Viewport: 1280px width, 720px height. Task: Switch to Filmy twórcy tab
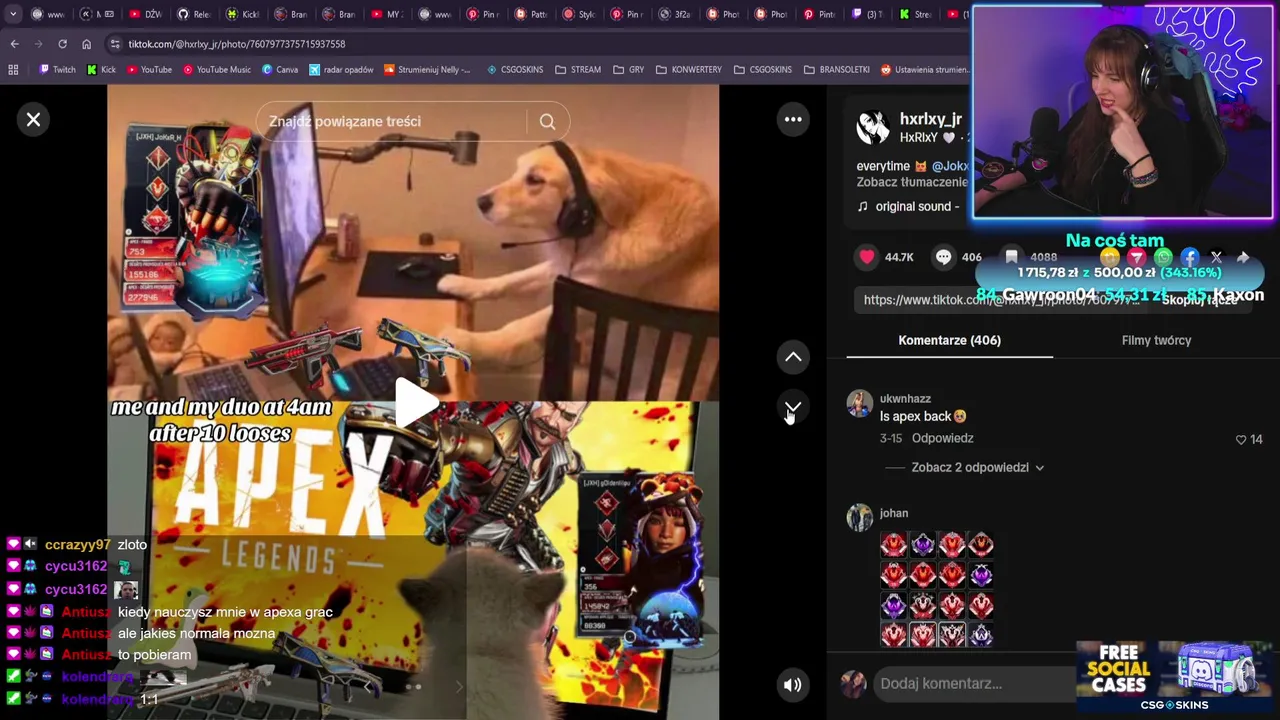(1156, 341)
